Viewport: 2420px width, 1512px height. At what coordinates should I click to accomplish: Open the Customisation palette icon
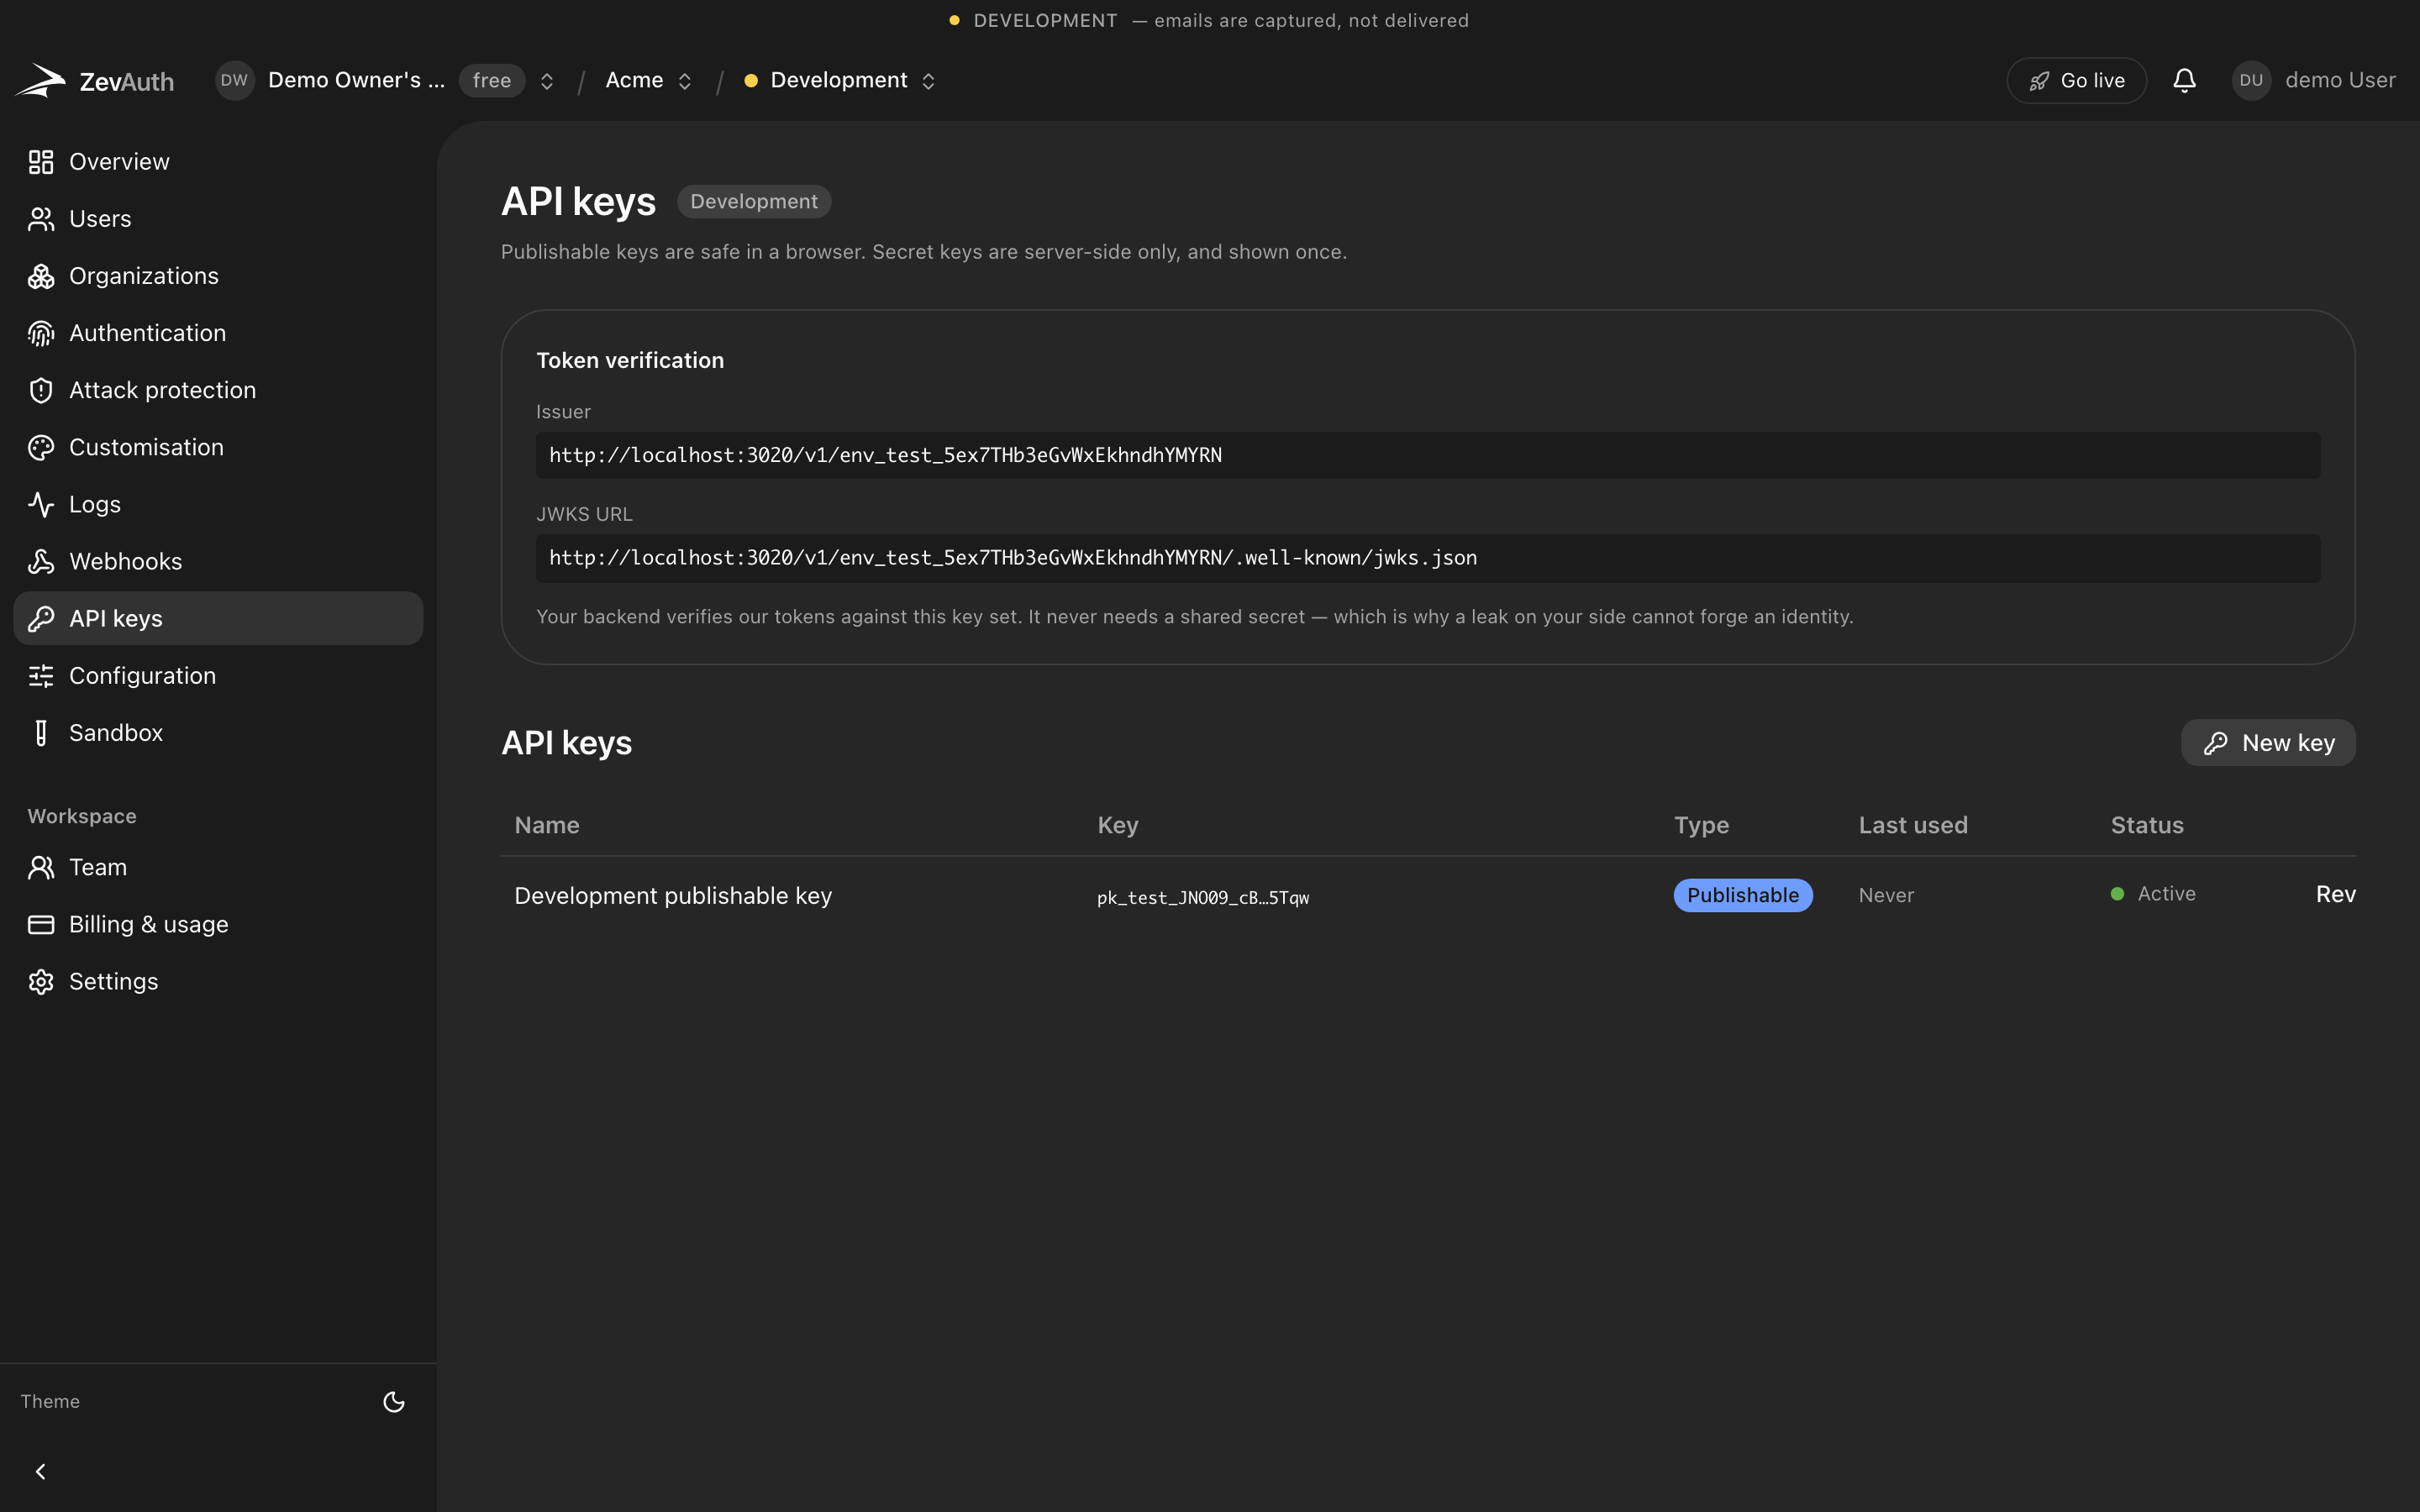41,447
